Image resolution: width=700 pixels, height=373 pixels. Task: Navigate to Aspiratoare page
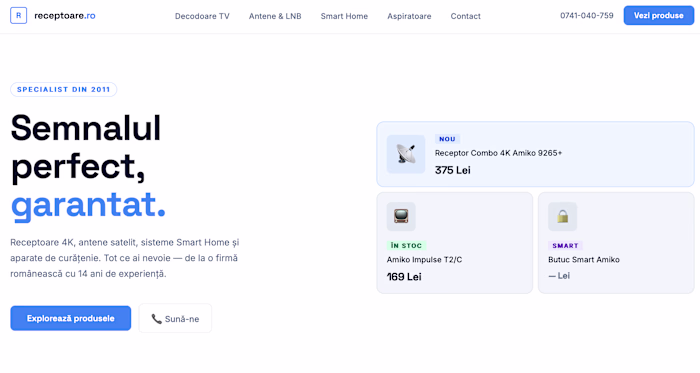pyautogui.click(x=409, y=16)
